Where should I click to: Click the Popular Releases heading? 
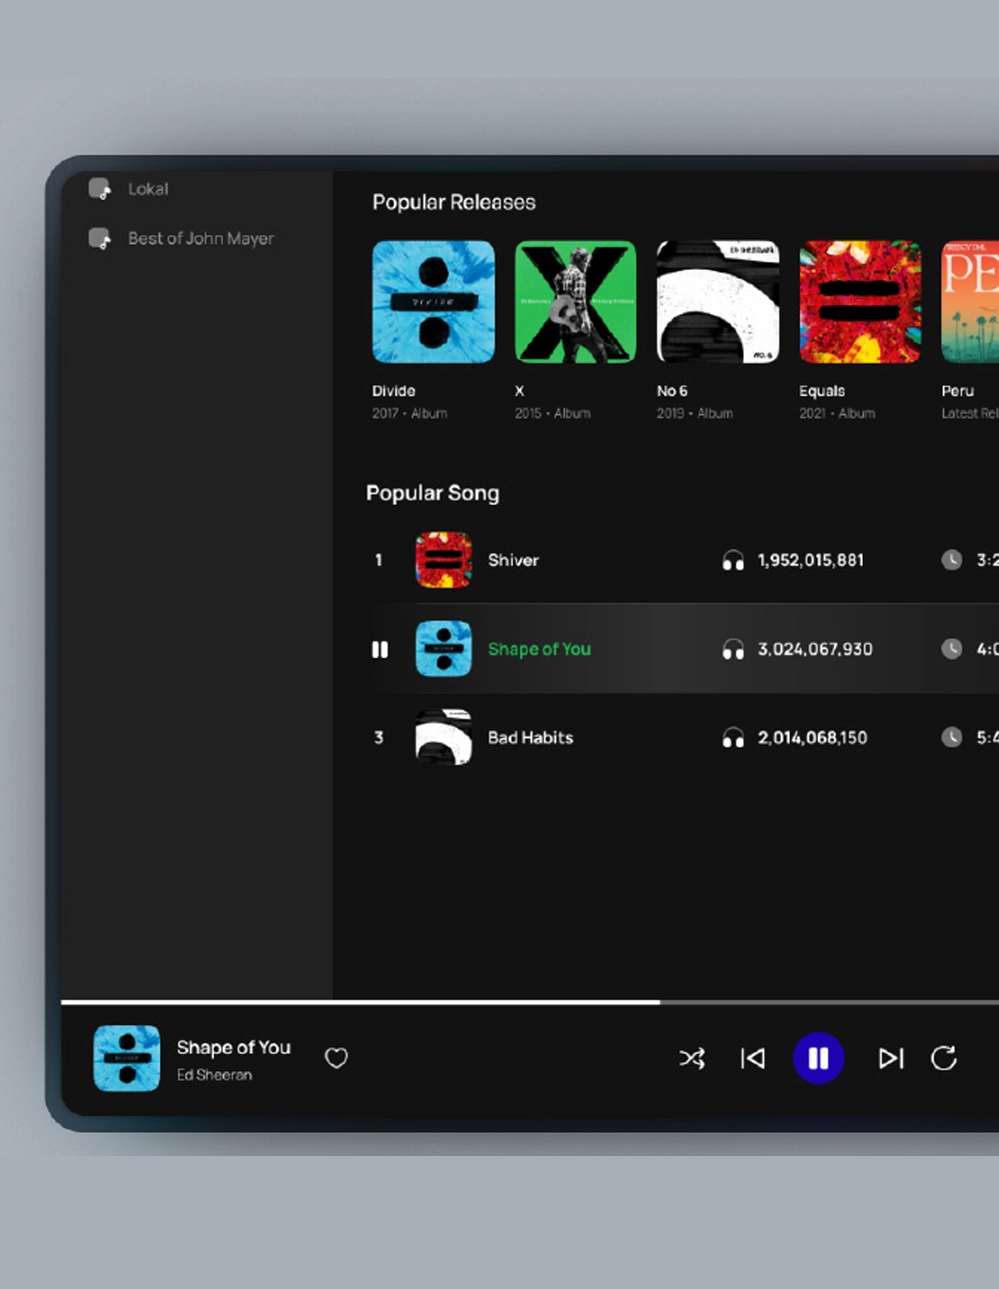[454, 202]
